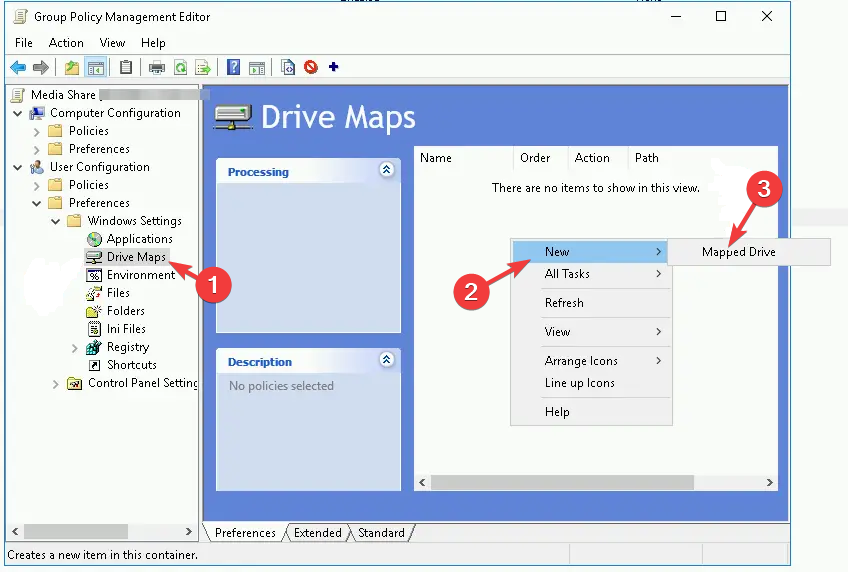Collapse the Processing panel with chevron
The image size is (848, 572).
[386, 170]
